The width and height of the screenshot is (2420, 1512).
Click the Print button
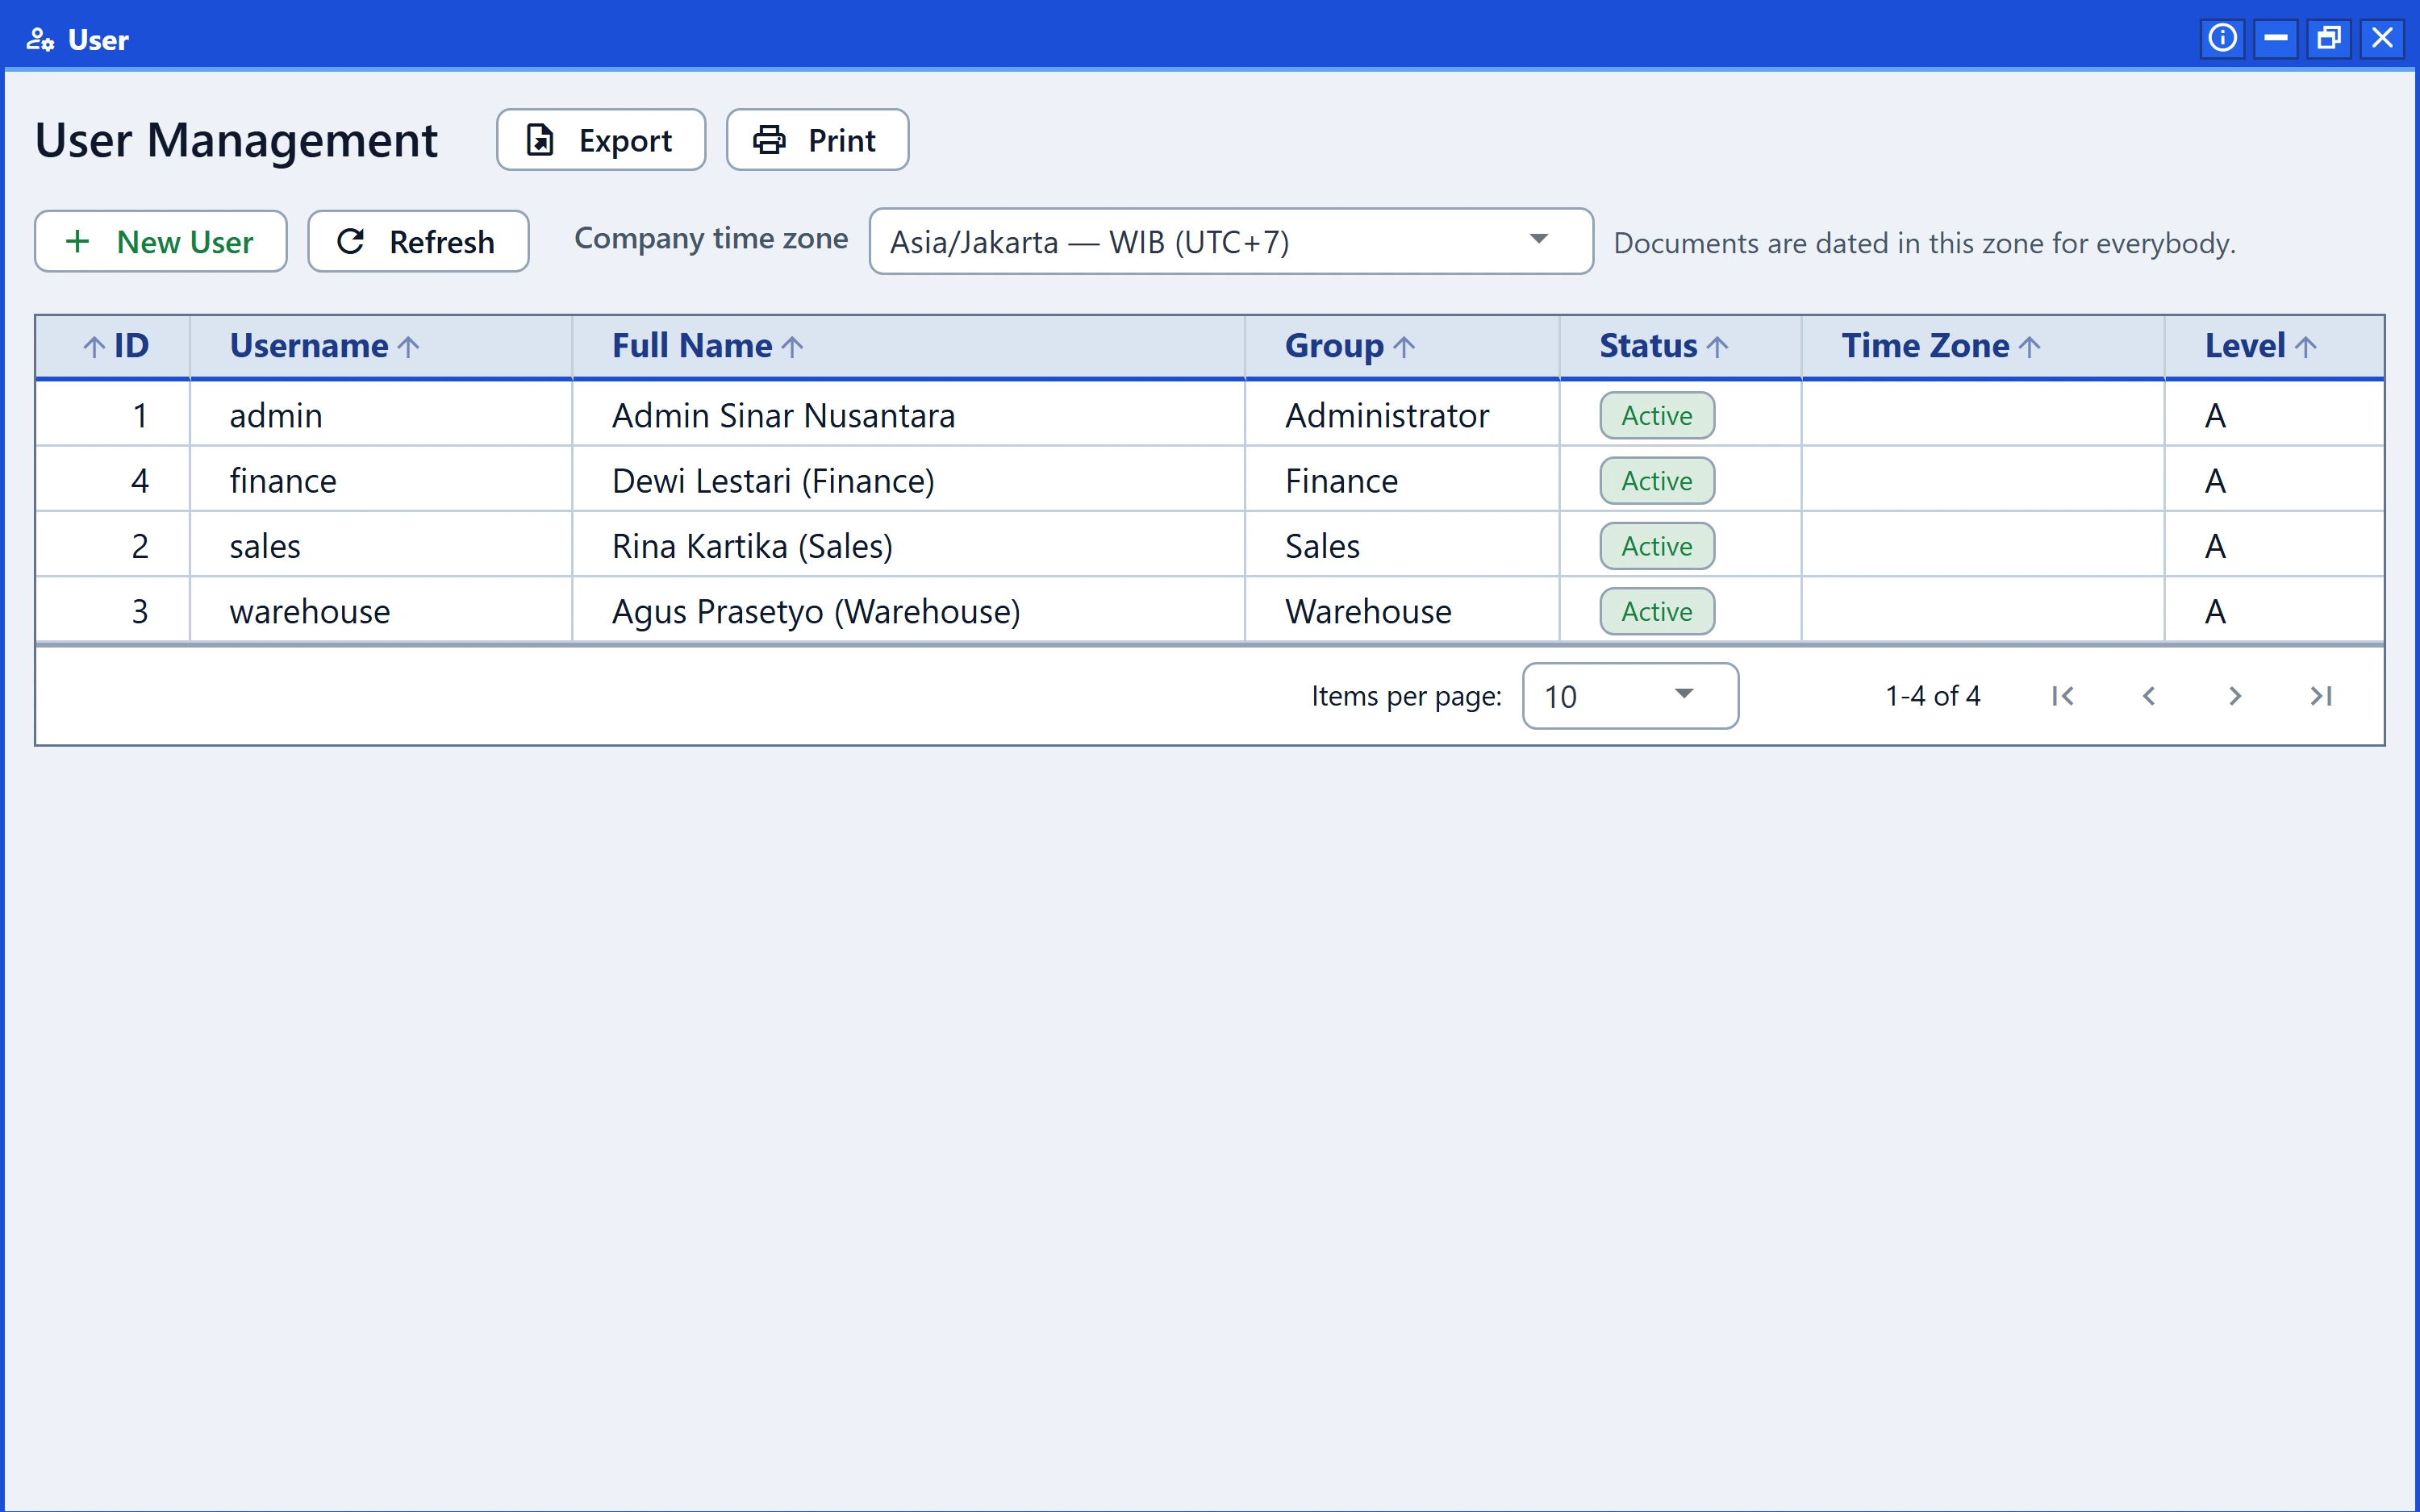817,140
